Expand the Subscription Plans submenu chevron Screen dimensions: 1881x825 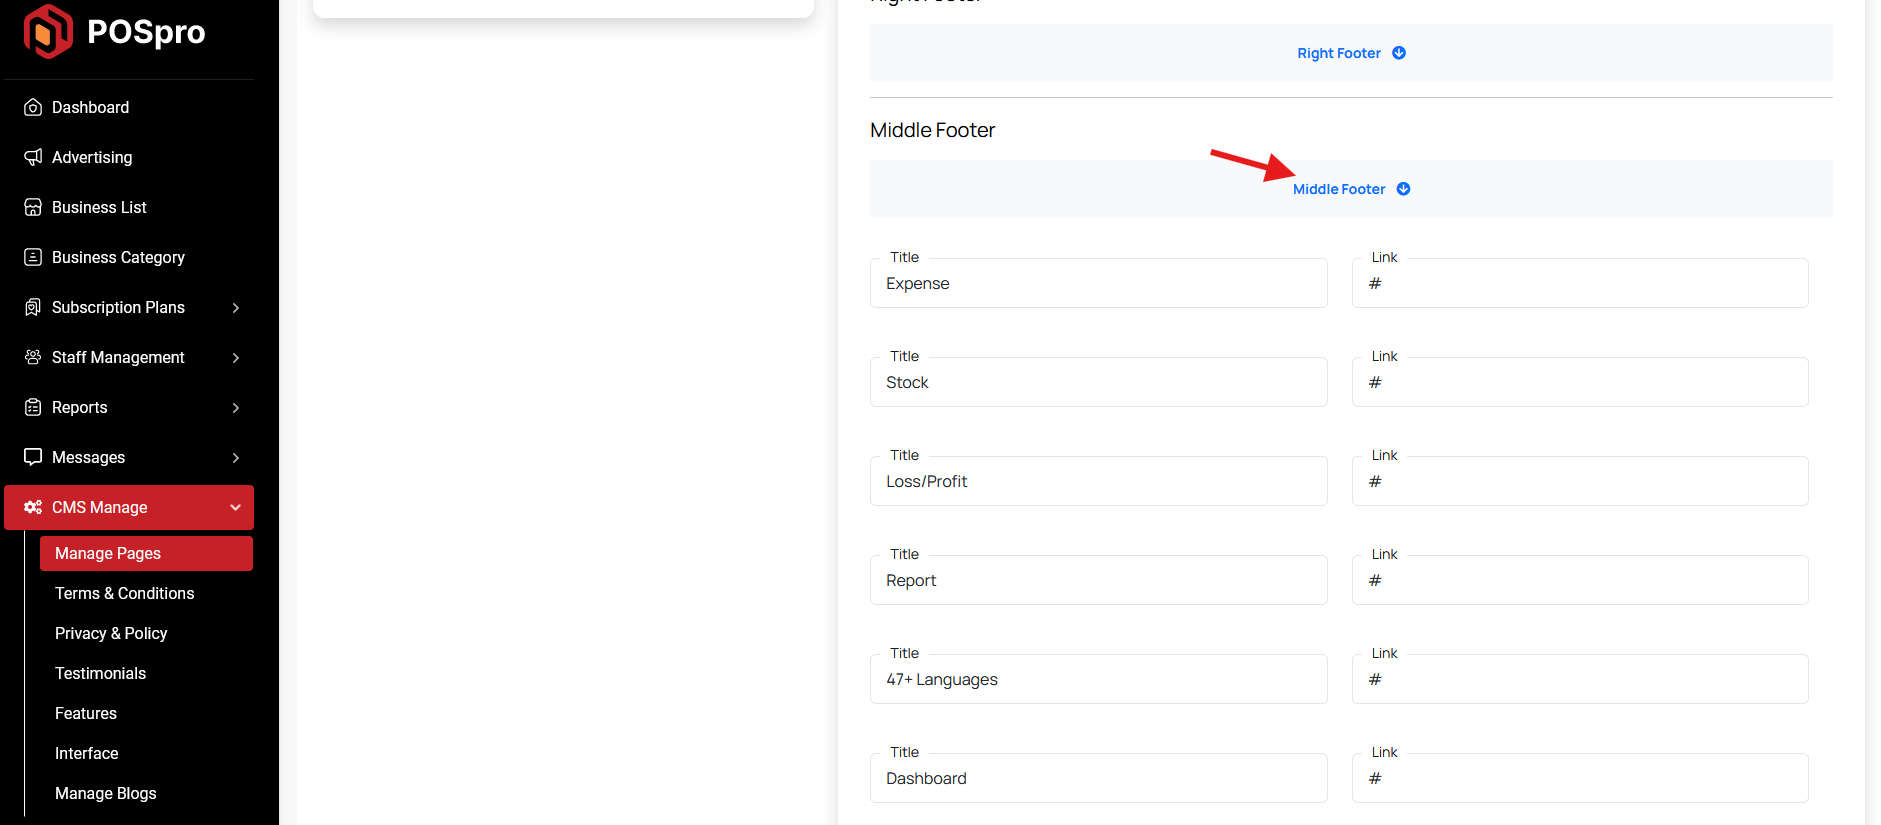pos(236,308)
